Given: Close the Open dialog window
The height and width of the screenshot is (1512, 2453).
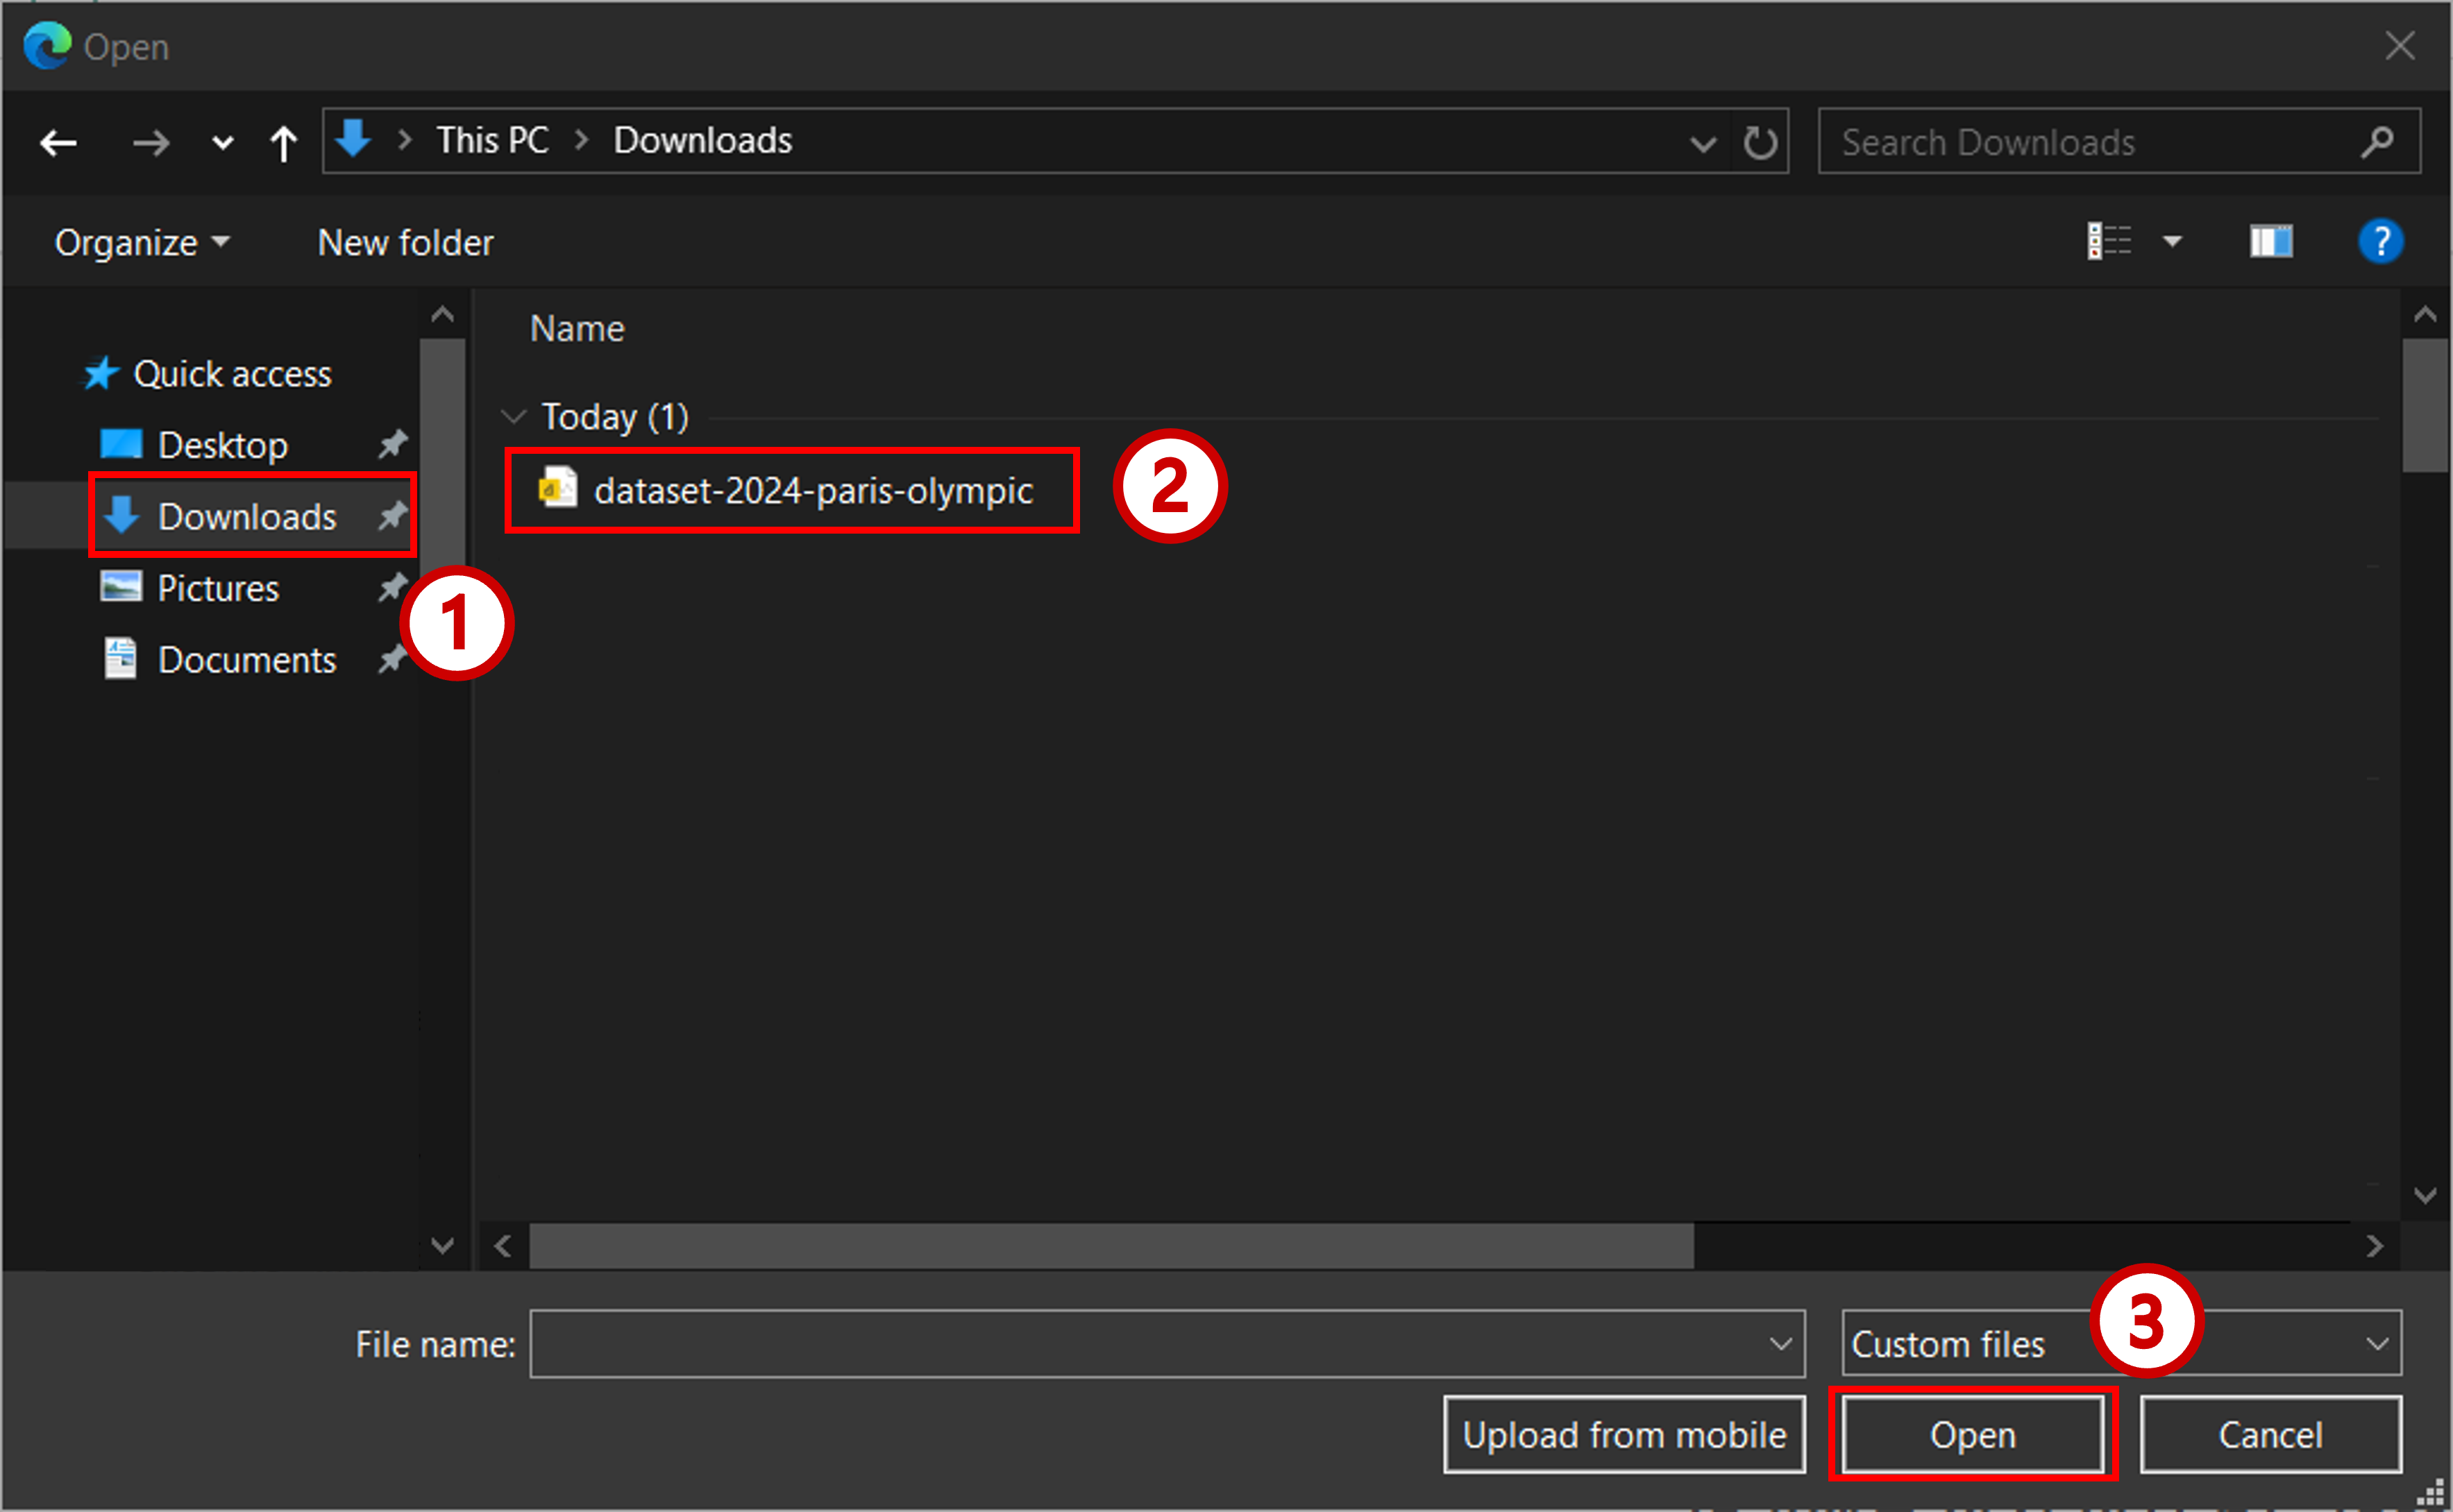Looking at the screenshot, I should pos(2400,46).
